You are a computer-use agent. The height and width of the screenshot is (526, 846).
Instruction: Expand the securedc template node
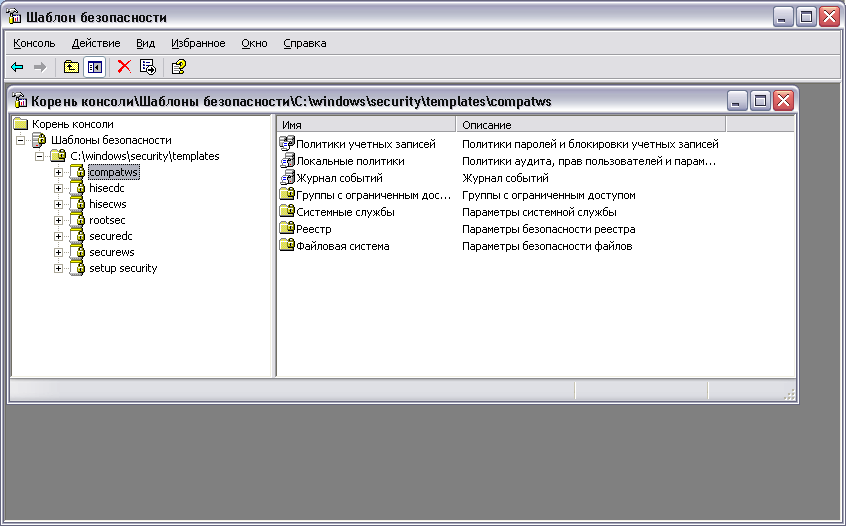pos(58,236)
